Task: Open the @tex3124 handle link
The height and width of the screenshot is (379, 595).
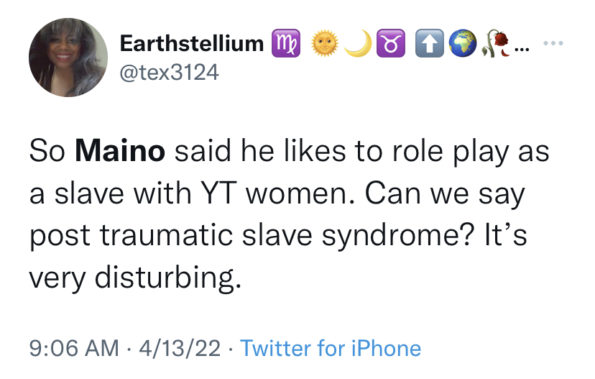Action: pos(169,72)
